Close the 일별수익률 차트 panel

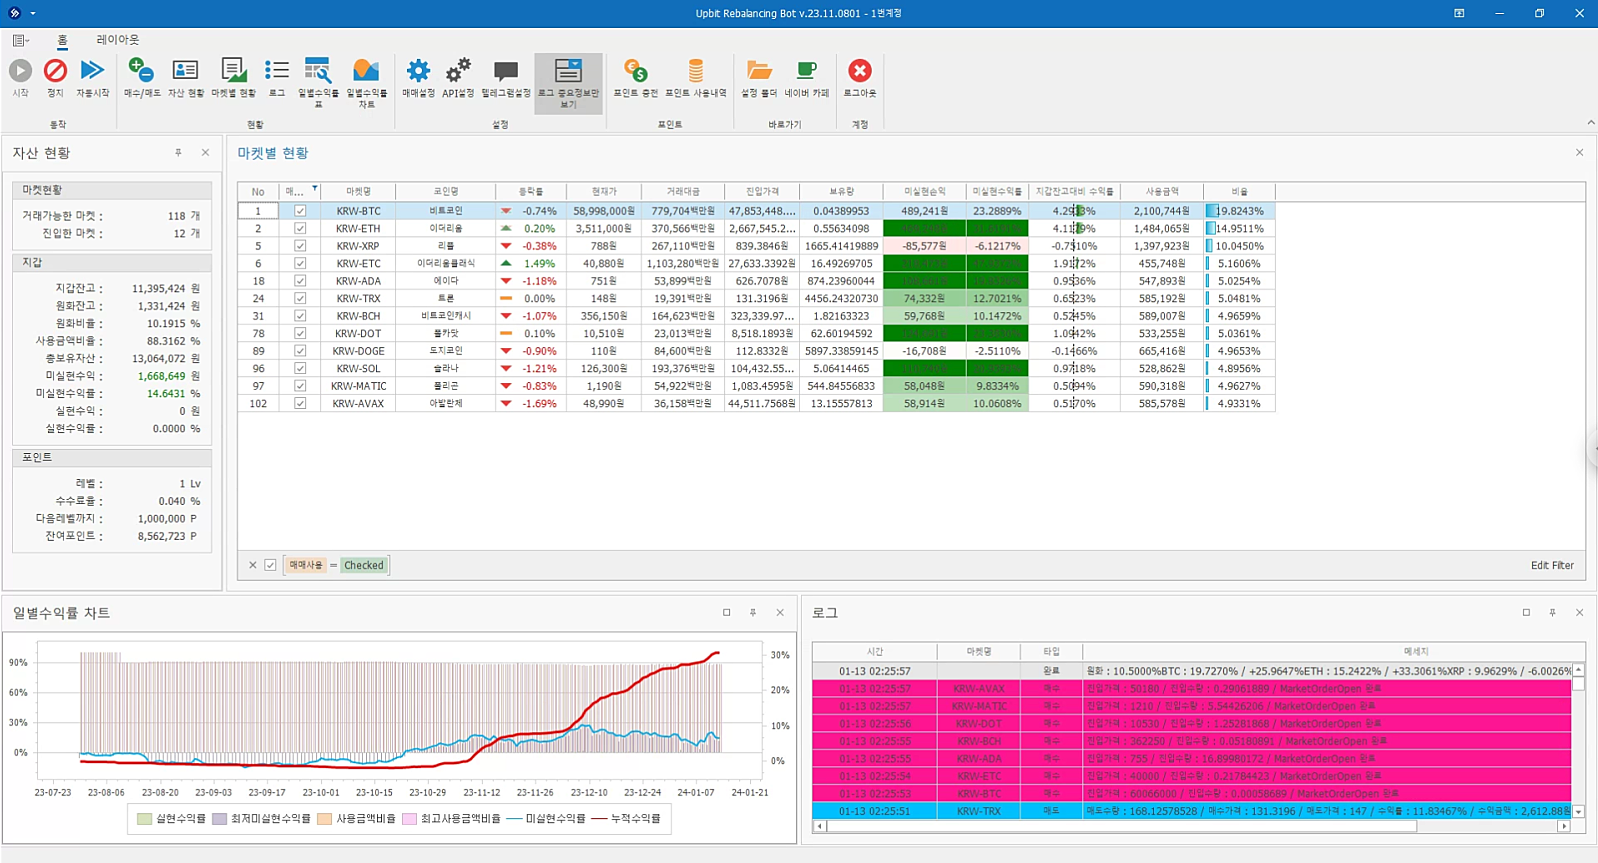[780, 613]
